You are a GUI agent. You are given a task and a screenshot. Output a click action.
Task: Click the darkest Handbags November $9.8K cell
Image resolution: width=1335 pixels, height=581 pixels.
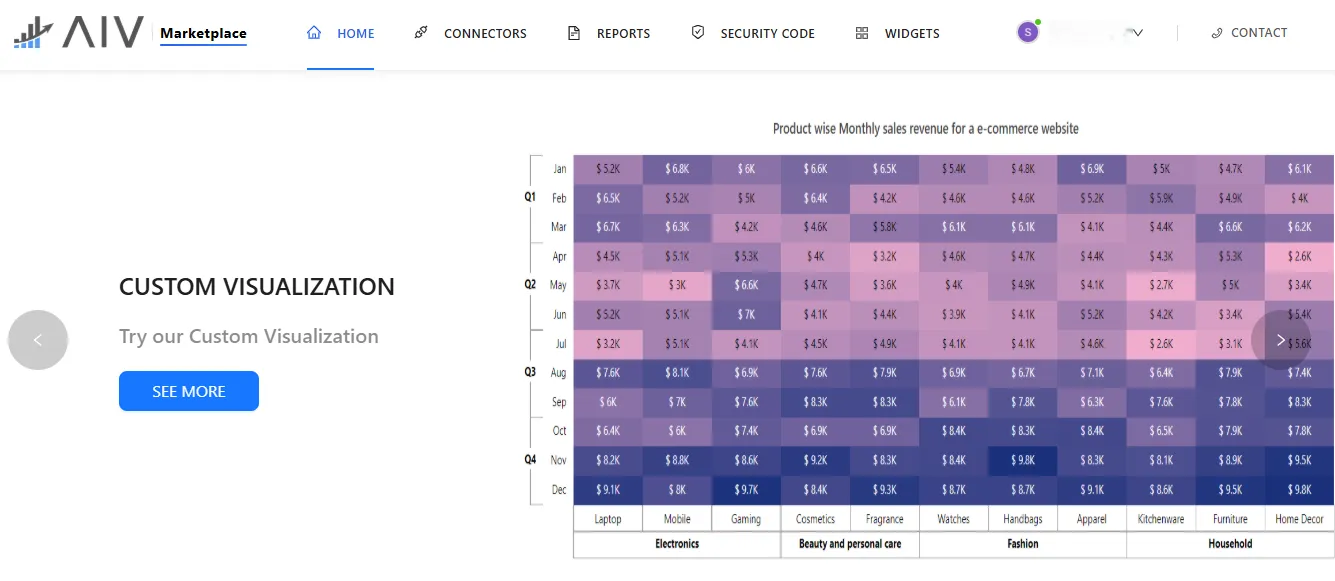click(1023, 460)
